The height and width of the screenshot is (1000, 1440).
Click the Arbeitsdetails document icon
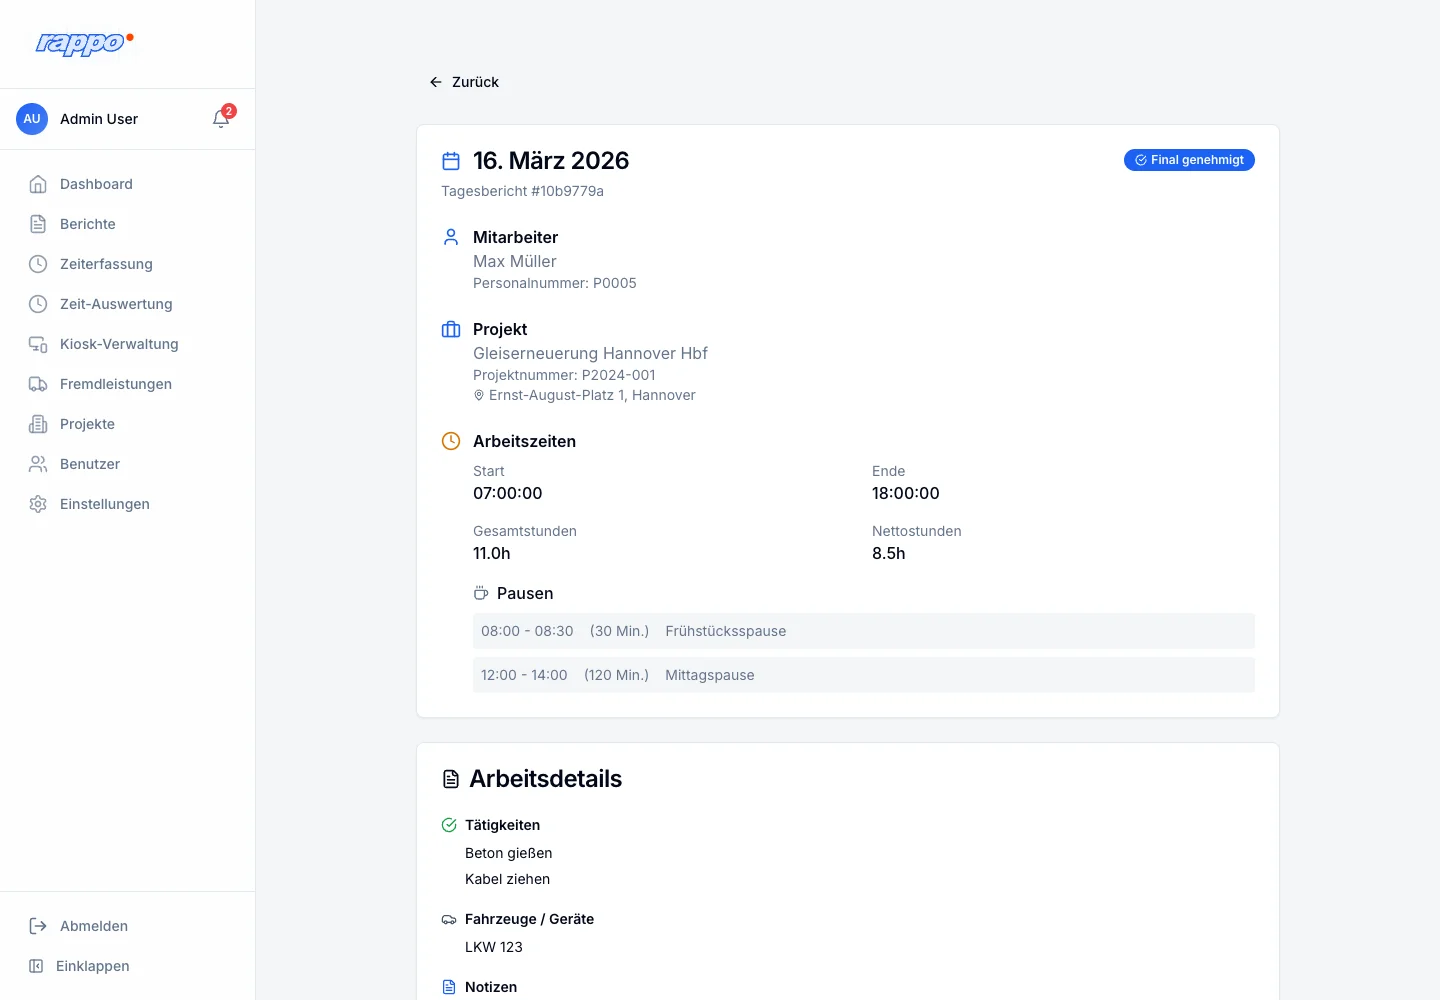click(451, 779)
